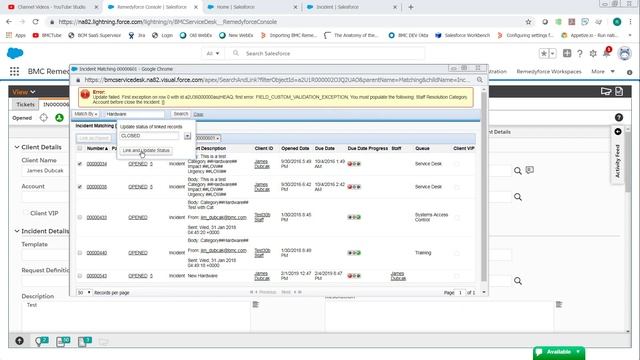This screenshot has width=640, height=360.
Task: Switch to the Channel Videos YouTube Studio tab
Action: tap(52, 7)
